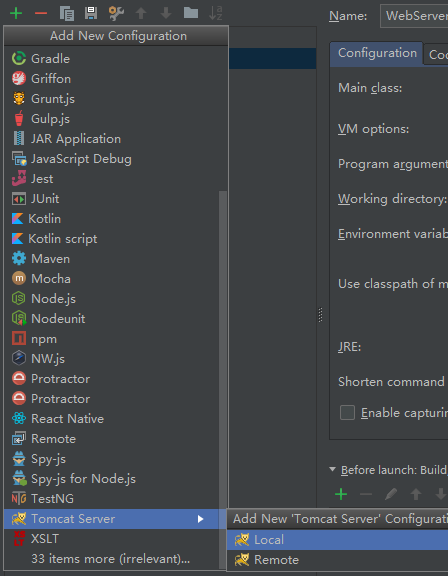Click the Maven gear icon
The width and height of the screenshot is (448, 576).
click(19, 259)
